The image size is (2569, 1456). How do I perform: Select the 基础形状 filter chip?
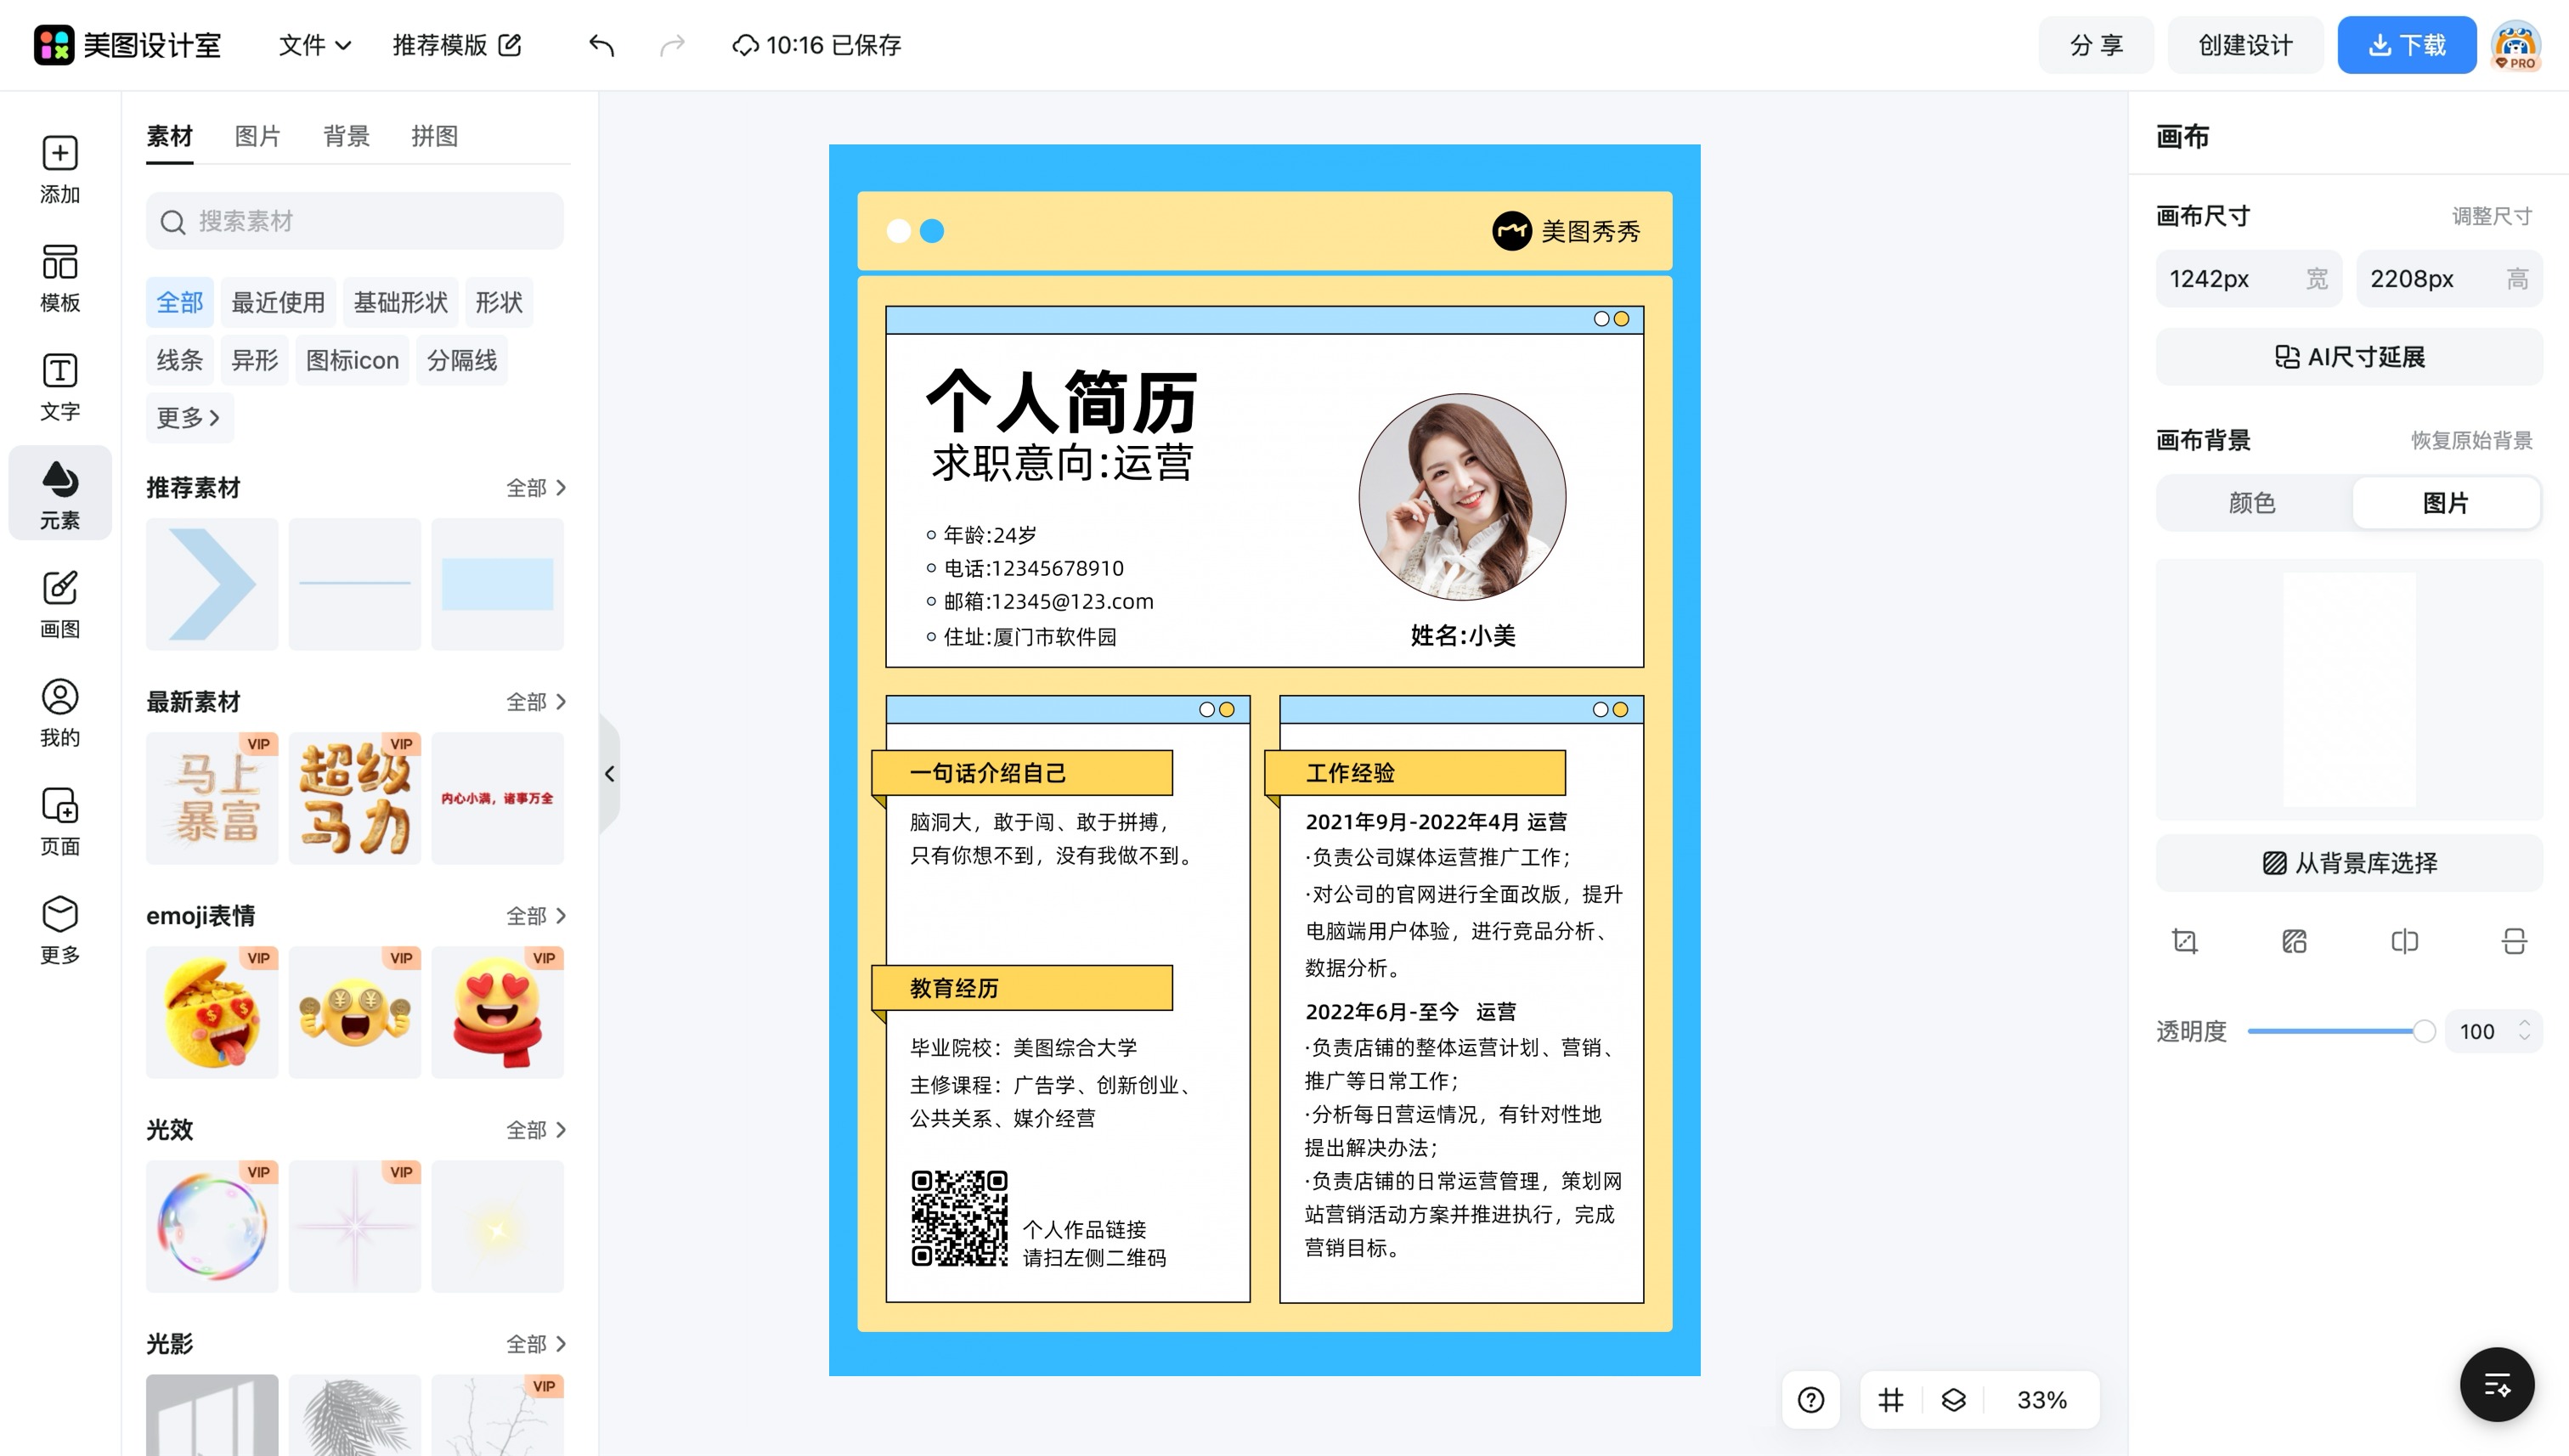click(x=400, y=302)
